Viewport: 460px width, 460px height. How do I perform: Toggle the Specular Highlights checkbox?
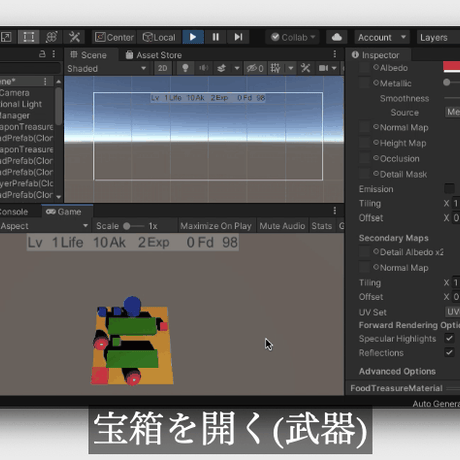pyautogui.click(x=449, y=338)
